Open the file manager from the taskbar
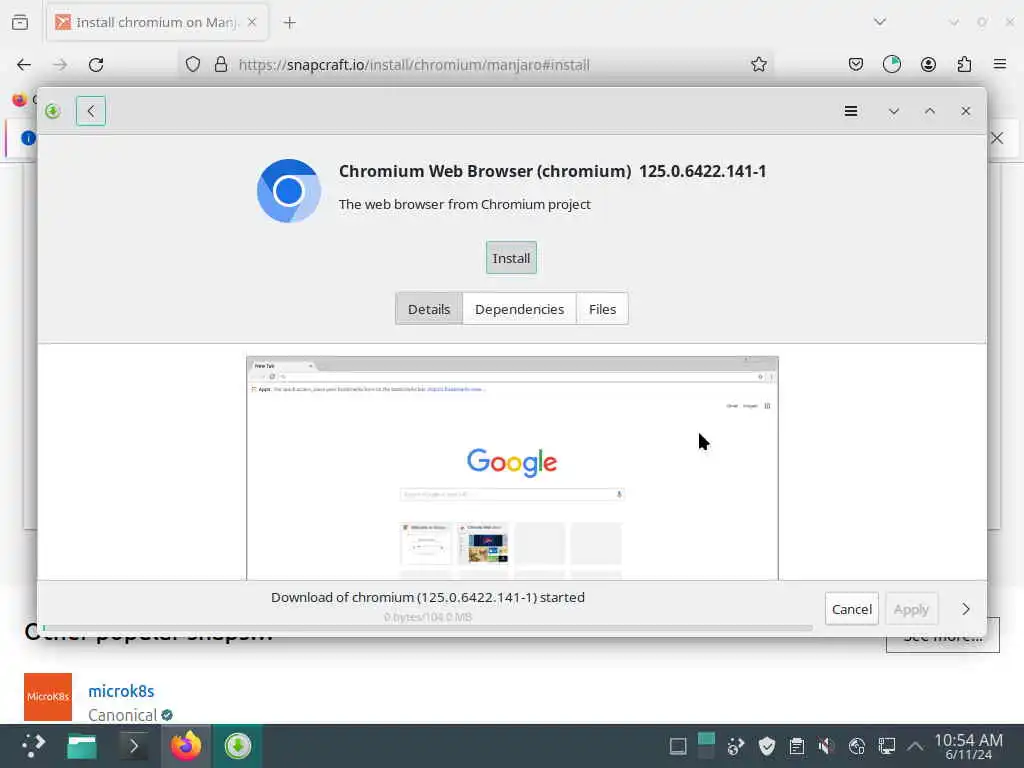Viewport: 1024px width, 768px height. (x=82, y=746)
